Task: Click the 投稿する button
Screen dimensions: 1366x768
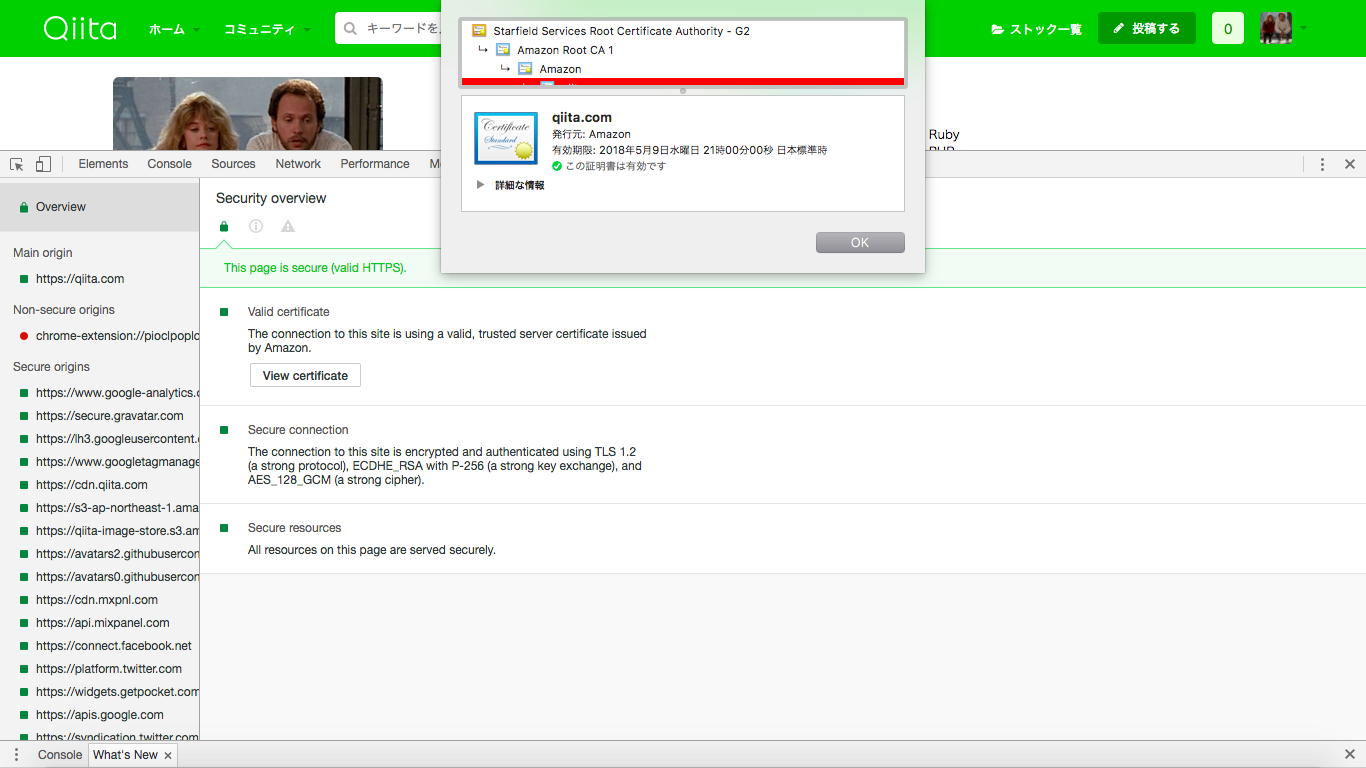Action: (x=1146, y=28)
